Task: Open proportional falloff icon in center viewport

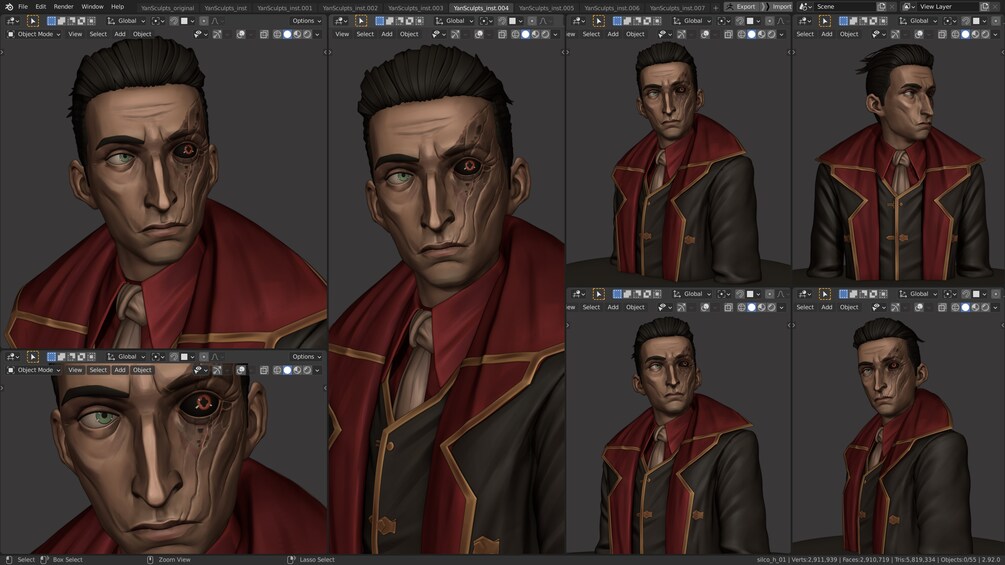Action: (544, 20)
